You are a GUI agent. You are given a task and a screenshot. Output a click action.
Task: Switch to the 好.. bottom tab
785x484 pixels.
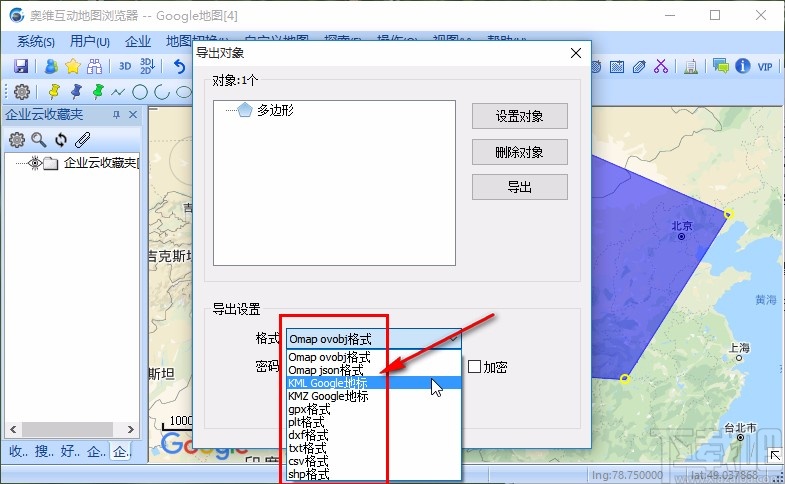[x=70, y=451]
